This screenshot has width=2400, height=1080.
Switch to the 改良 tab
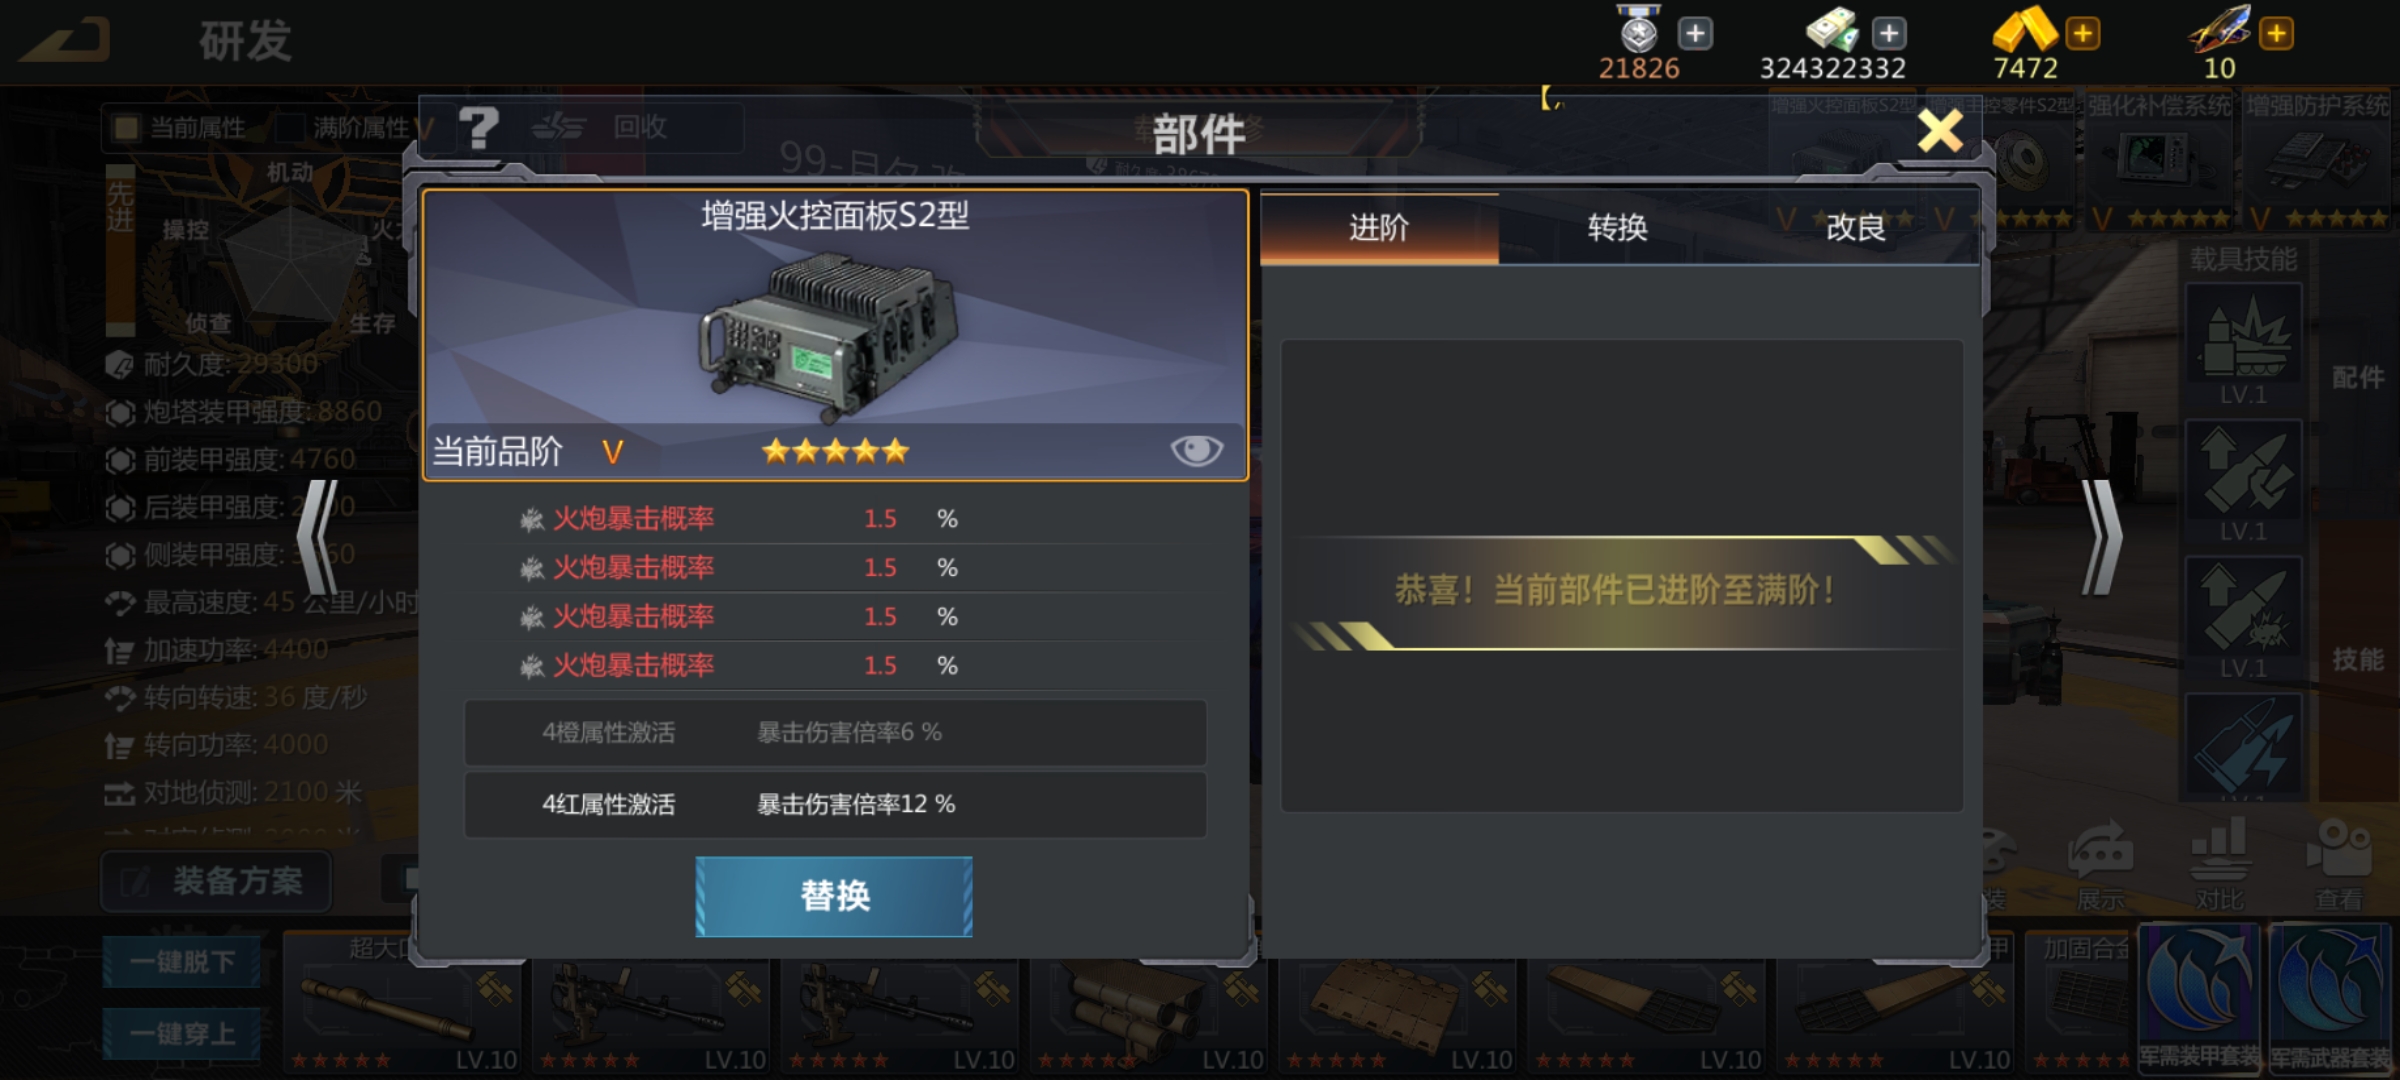1856,228
